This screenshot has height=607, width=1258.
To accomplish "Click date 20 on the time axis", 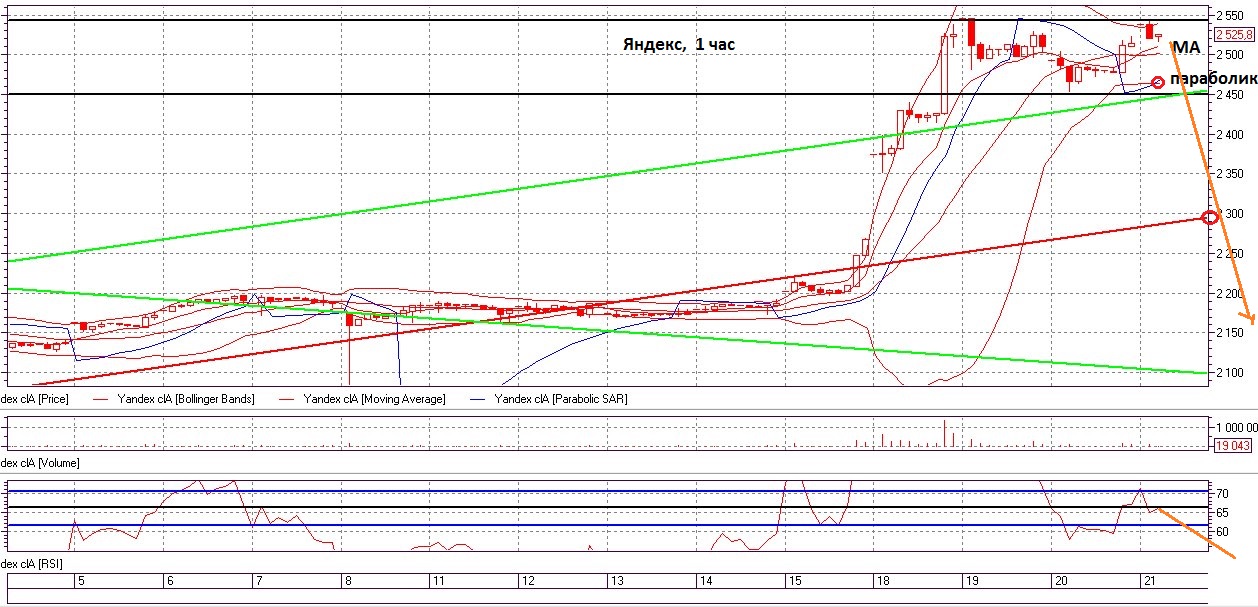I will click(x=1059, y=581).
